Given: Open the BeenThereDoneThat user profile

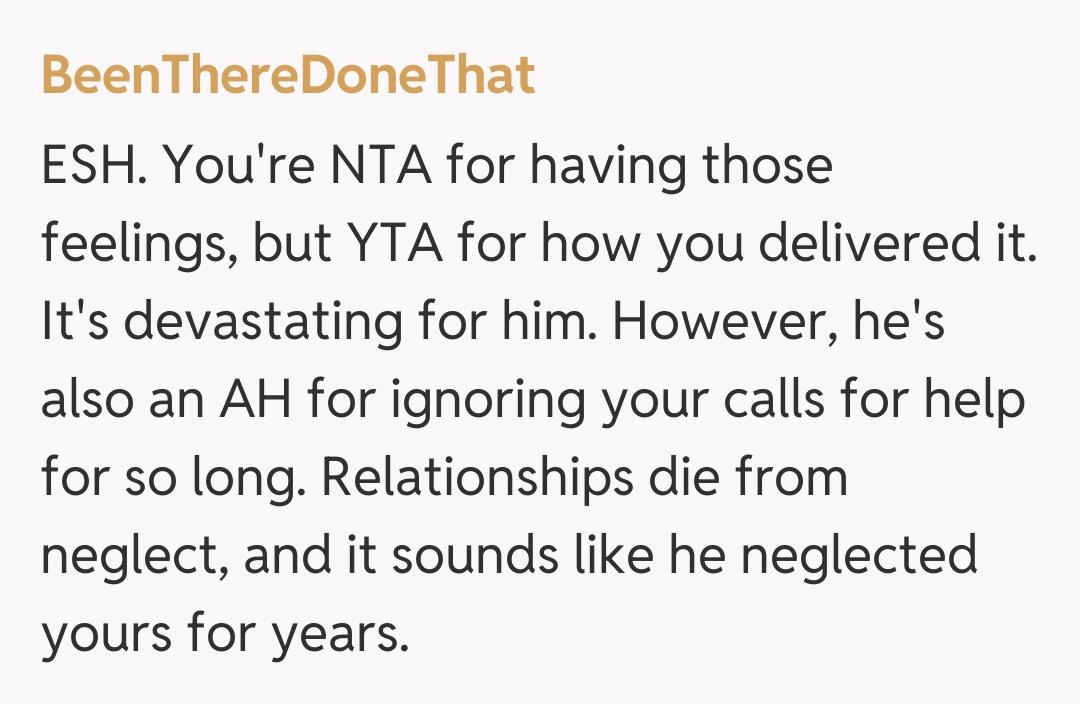Looking at the screenshot, I should [x=288, y=77].
